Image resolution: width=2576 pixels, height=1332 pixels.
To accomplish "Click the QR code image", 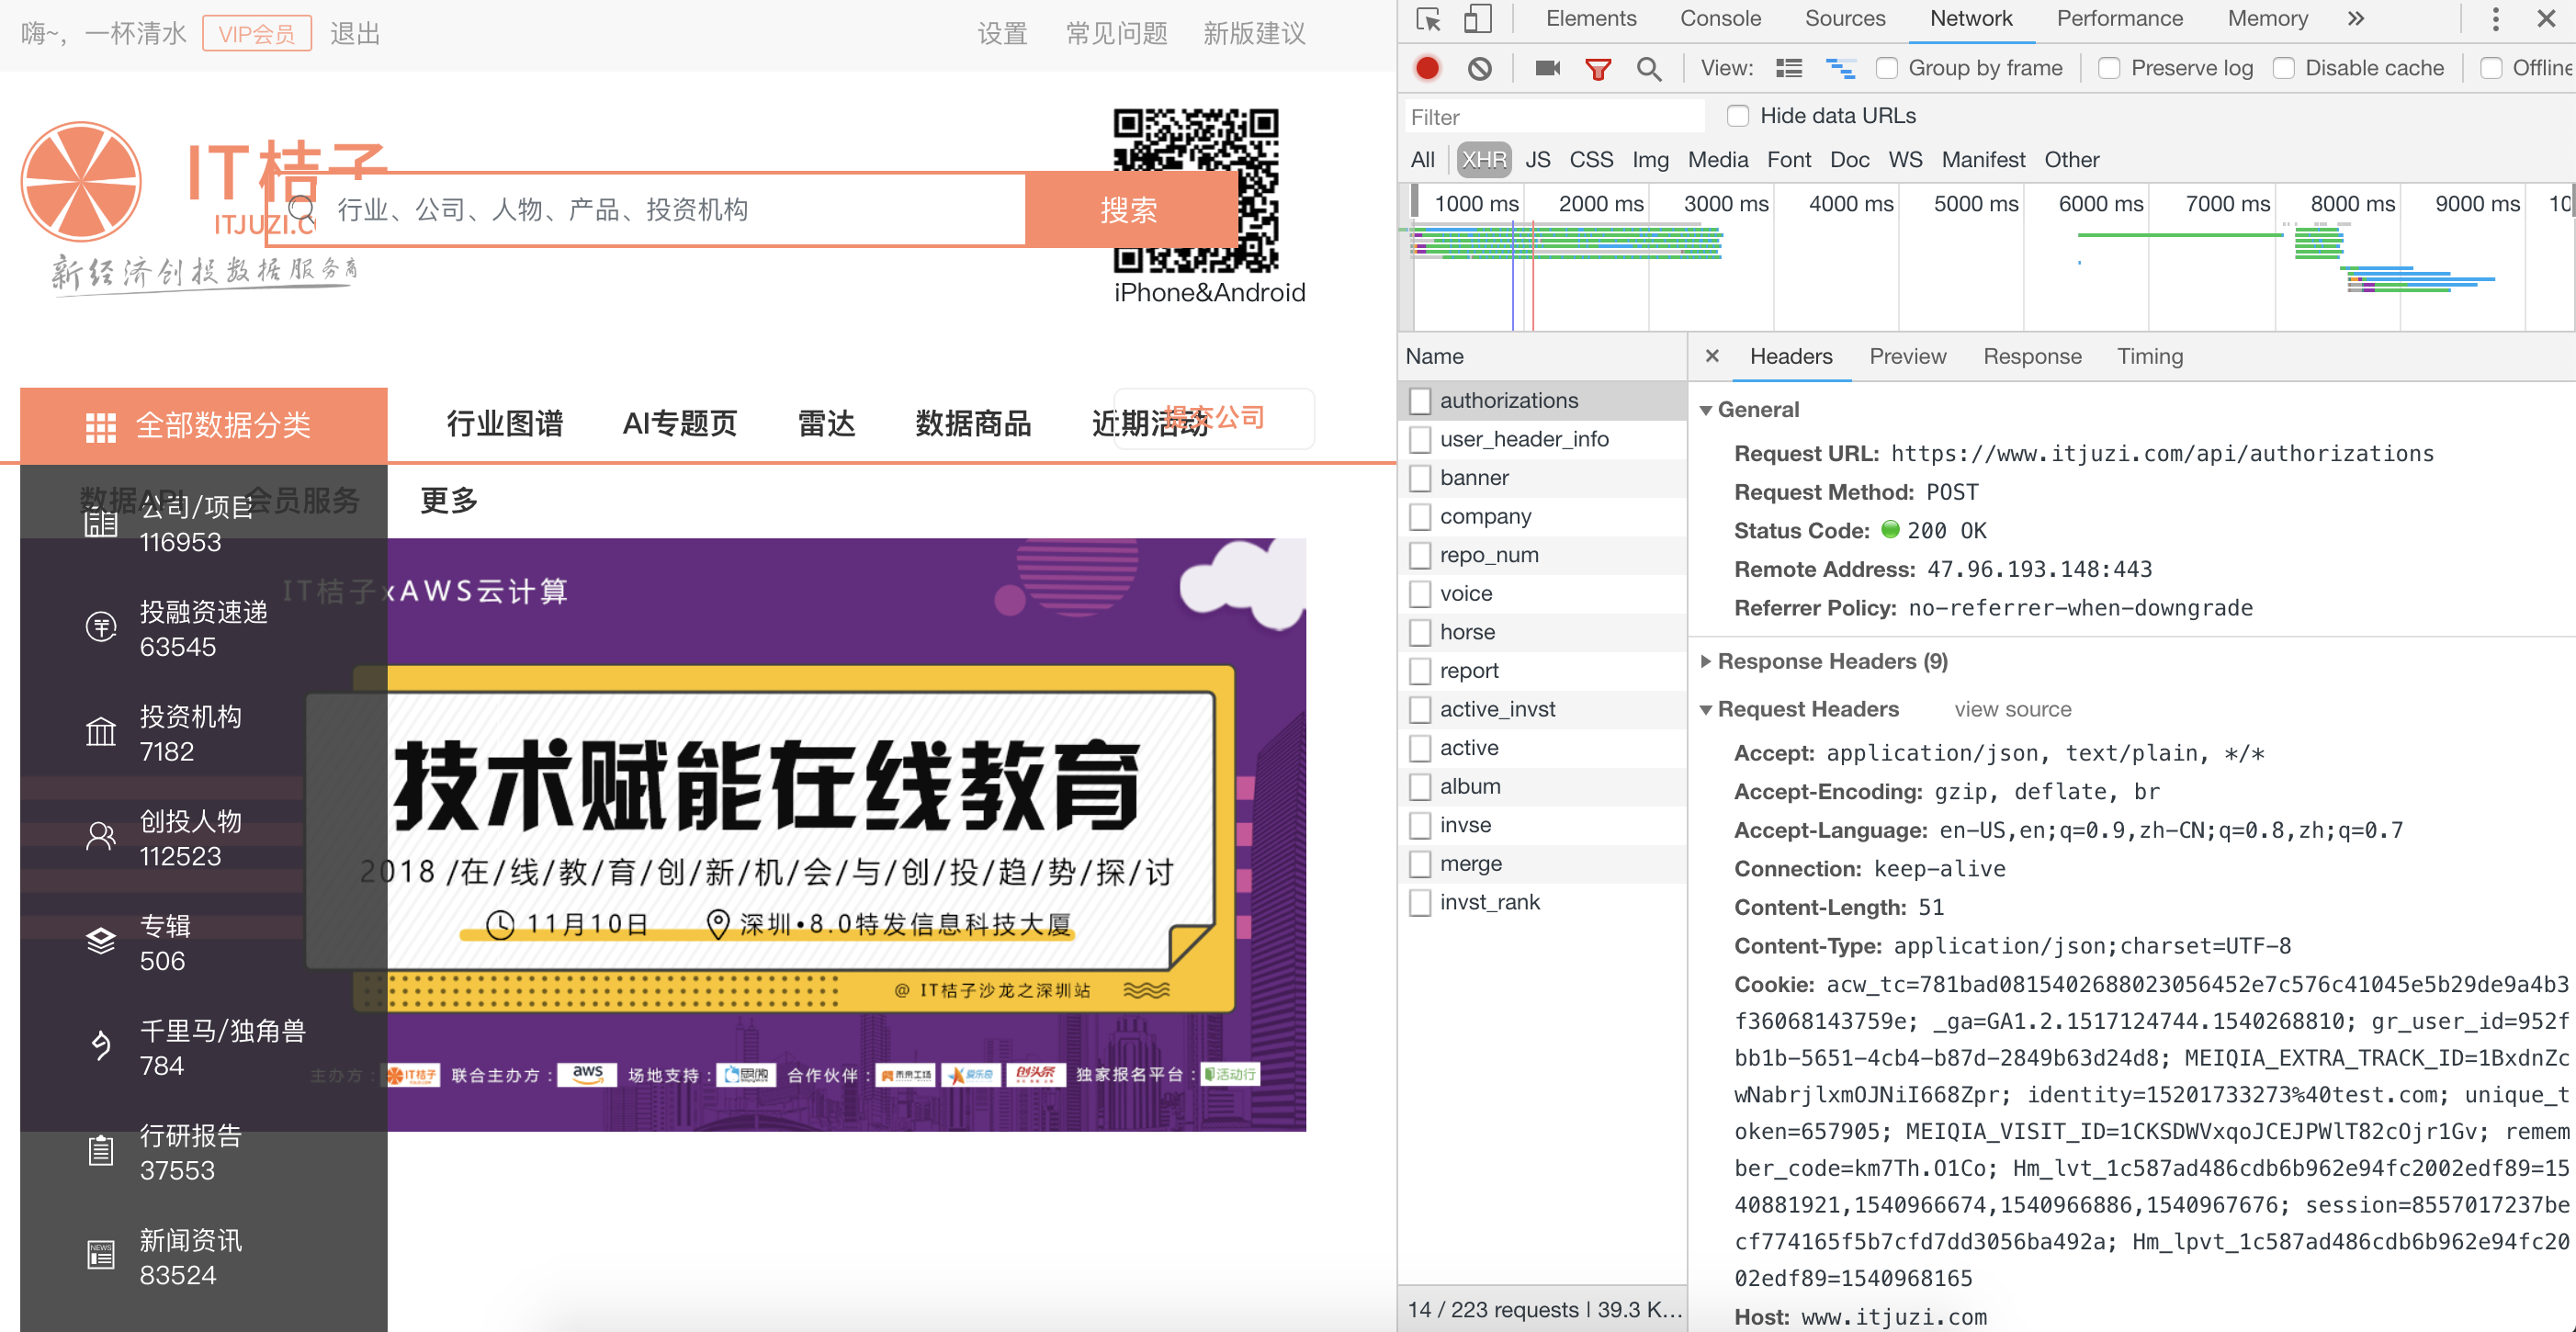I will pyautogui.click(x=1195, y=190).
